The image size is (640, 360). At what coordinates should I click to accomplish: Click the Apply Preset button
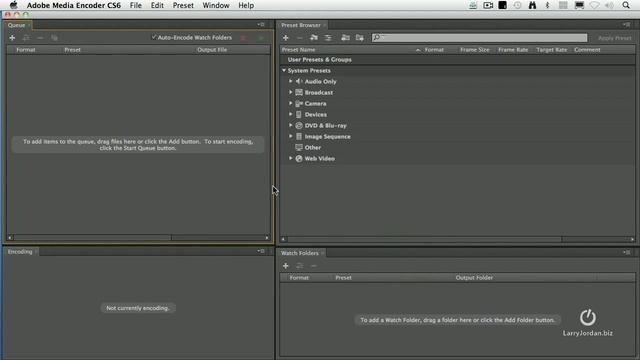(x=615, y=38)
